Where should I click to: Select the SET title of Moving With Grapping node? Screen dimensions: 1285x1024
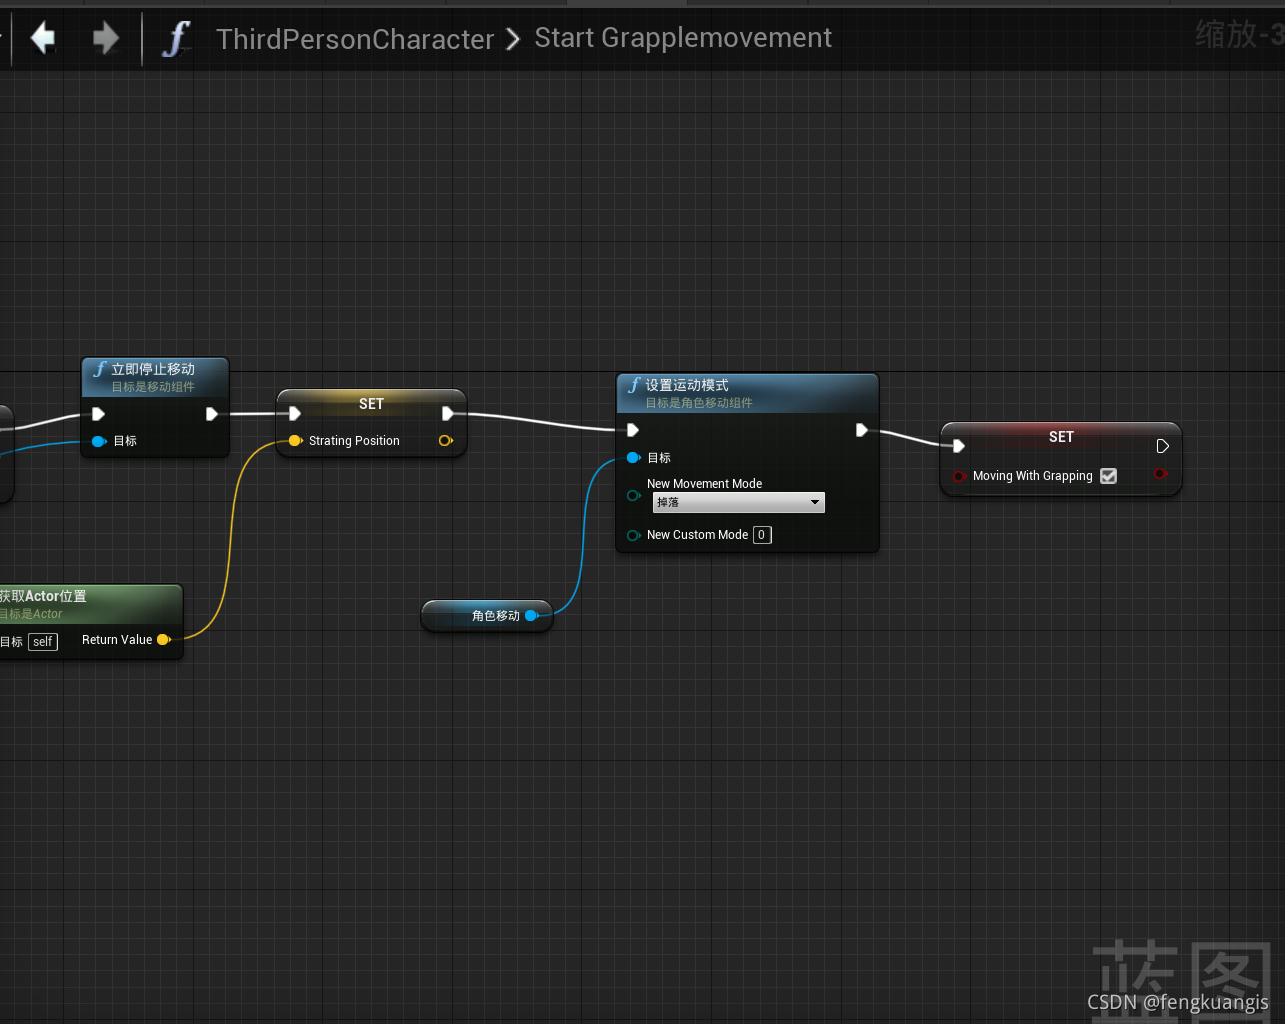(x=1061, y=437)
